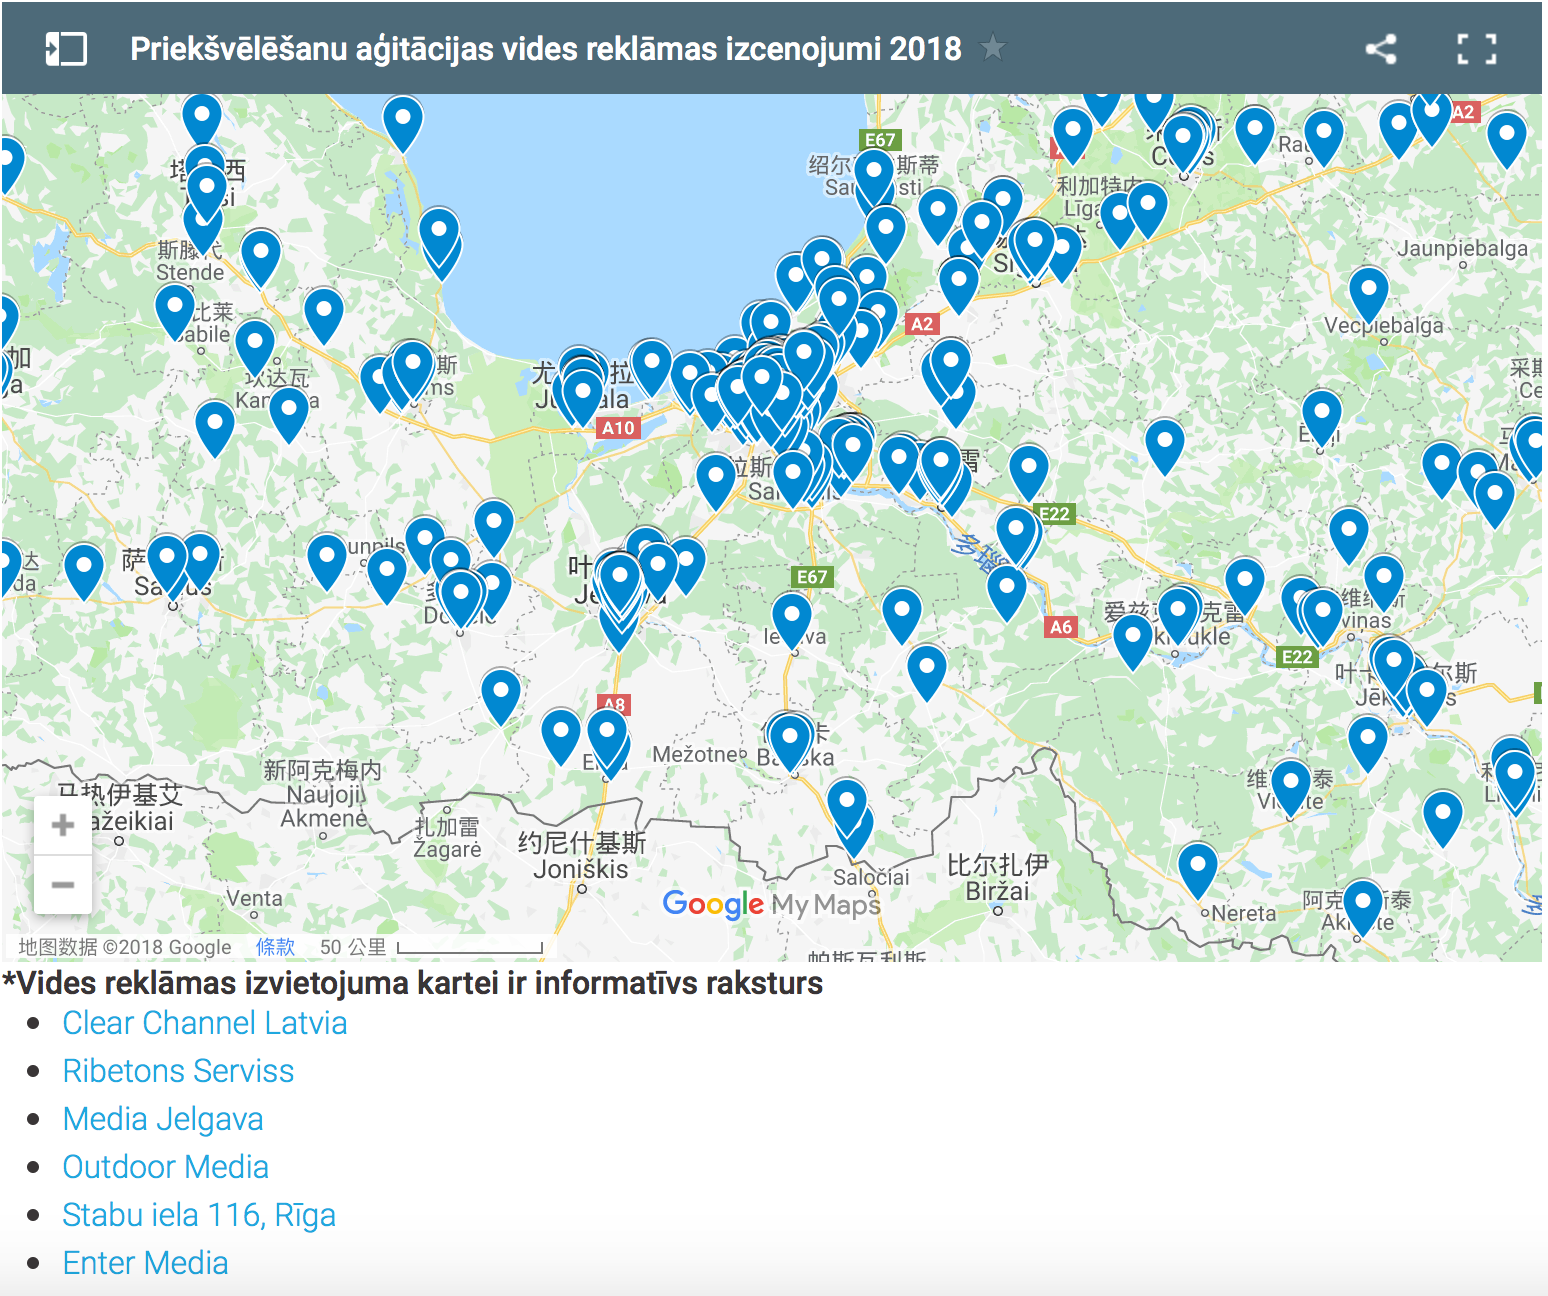Click the A6 road marker
Image resolution: width=1548 pixels, height=1296 pixels.
click(1061, 627)
